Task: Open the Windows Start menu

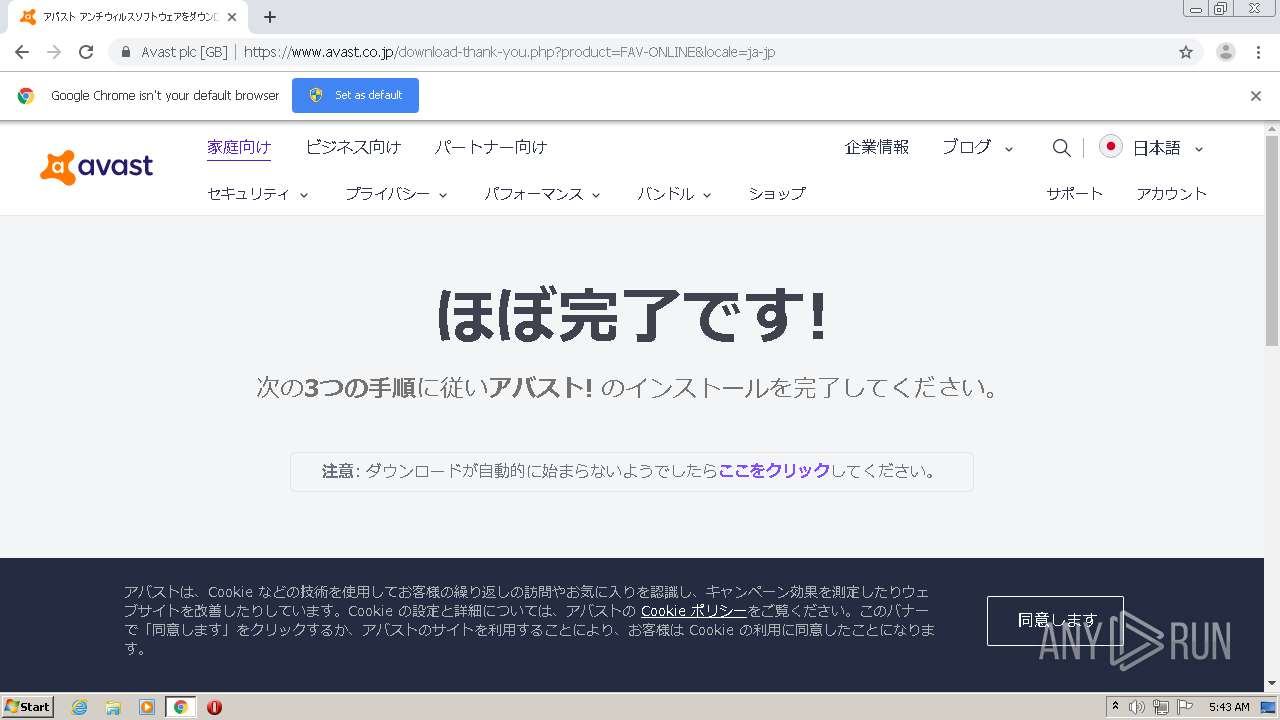Action: (x=27, y=707)
